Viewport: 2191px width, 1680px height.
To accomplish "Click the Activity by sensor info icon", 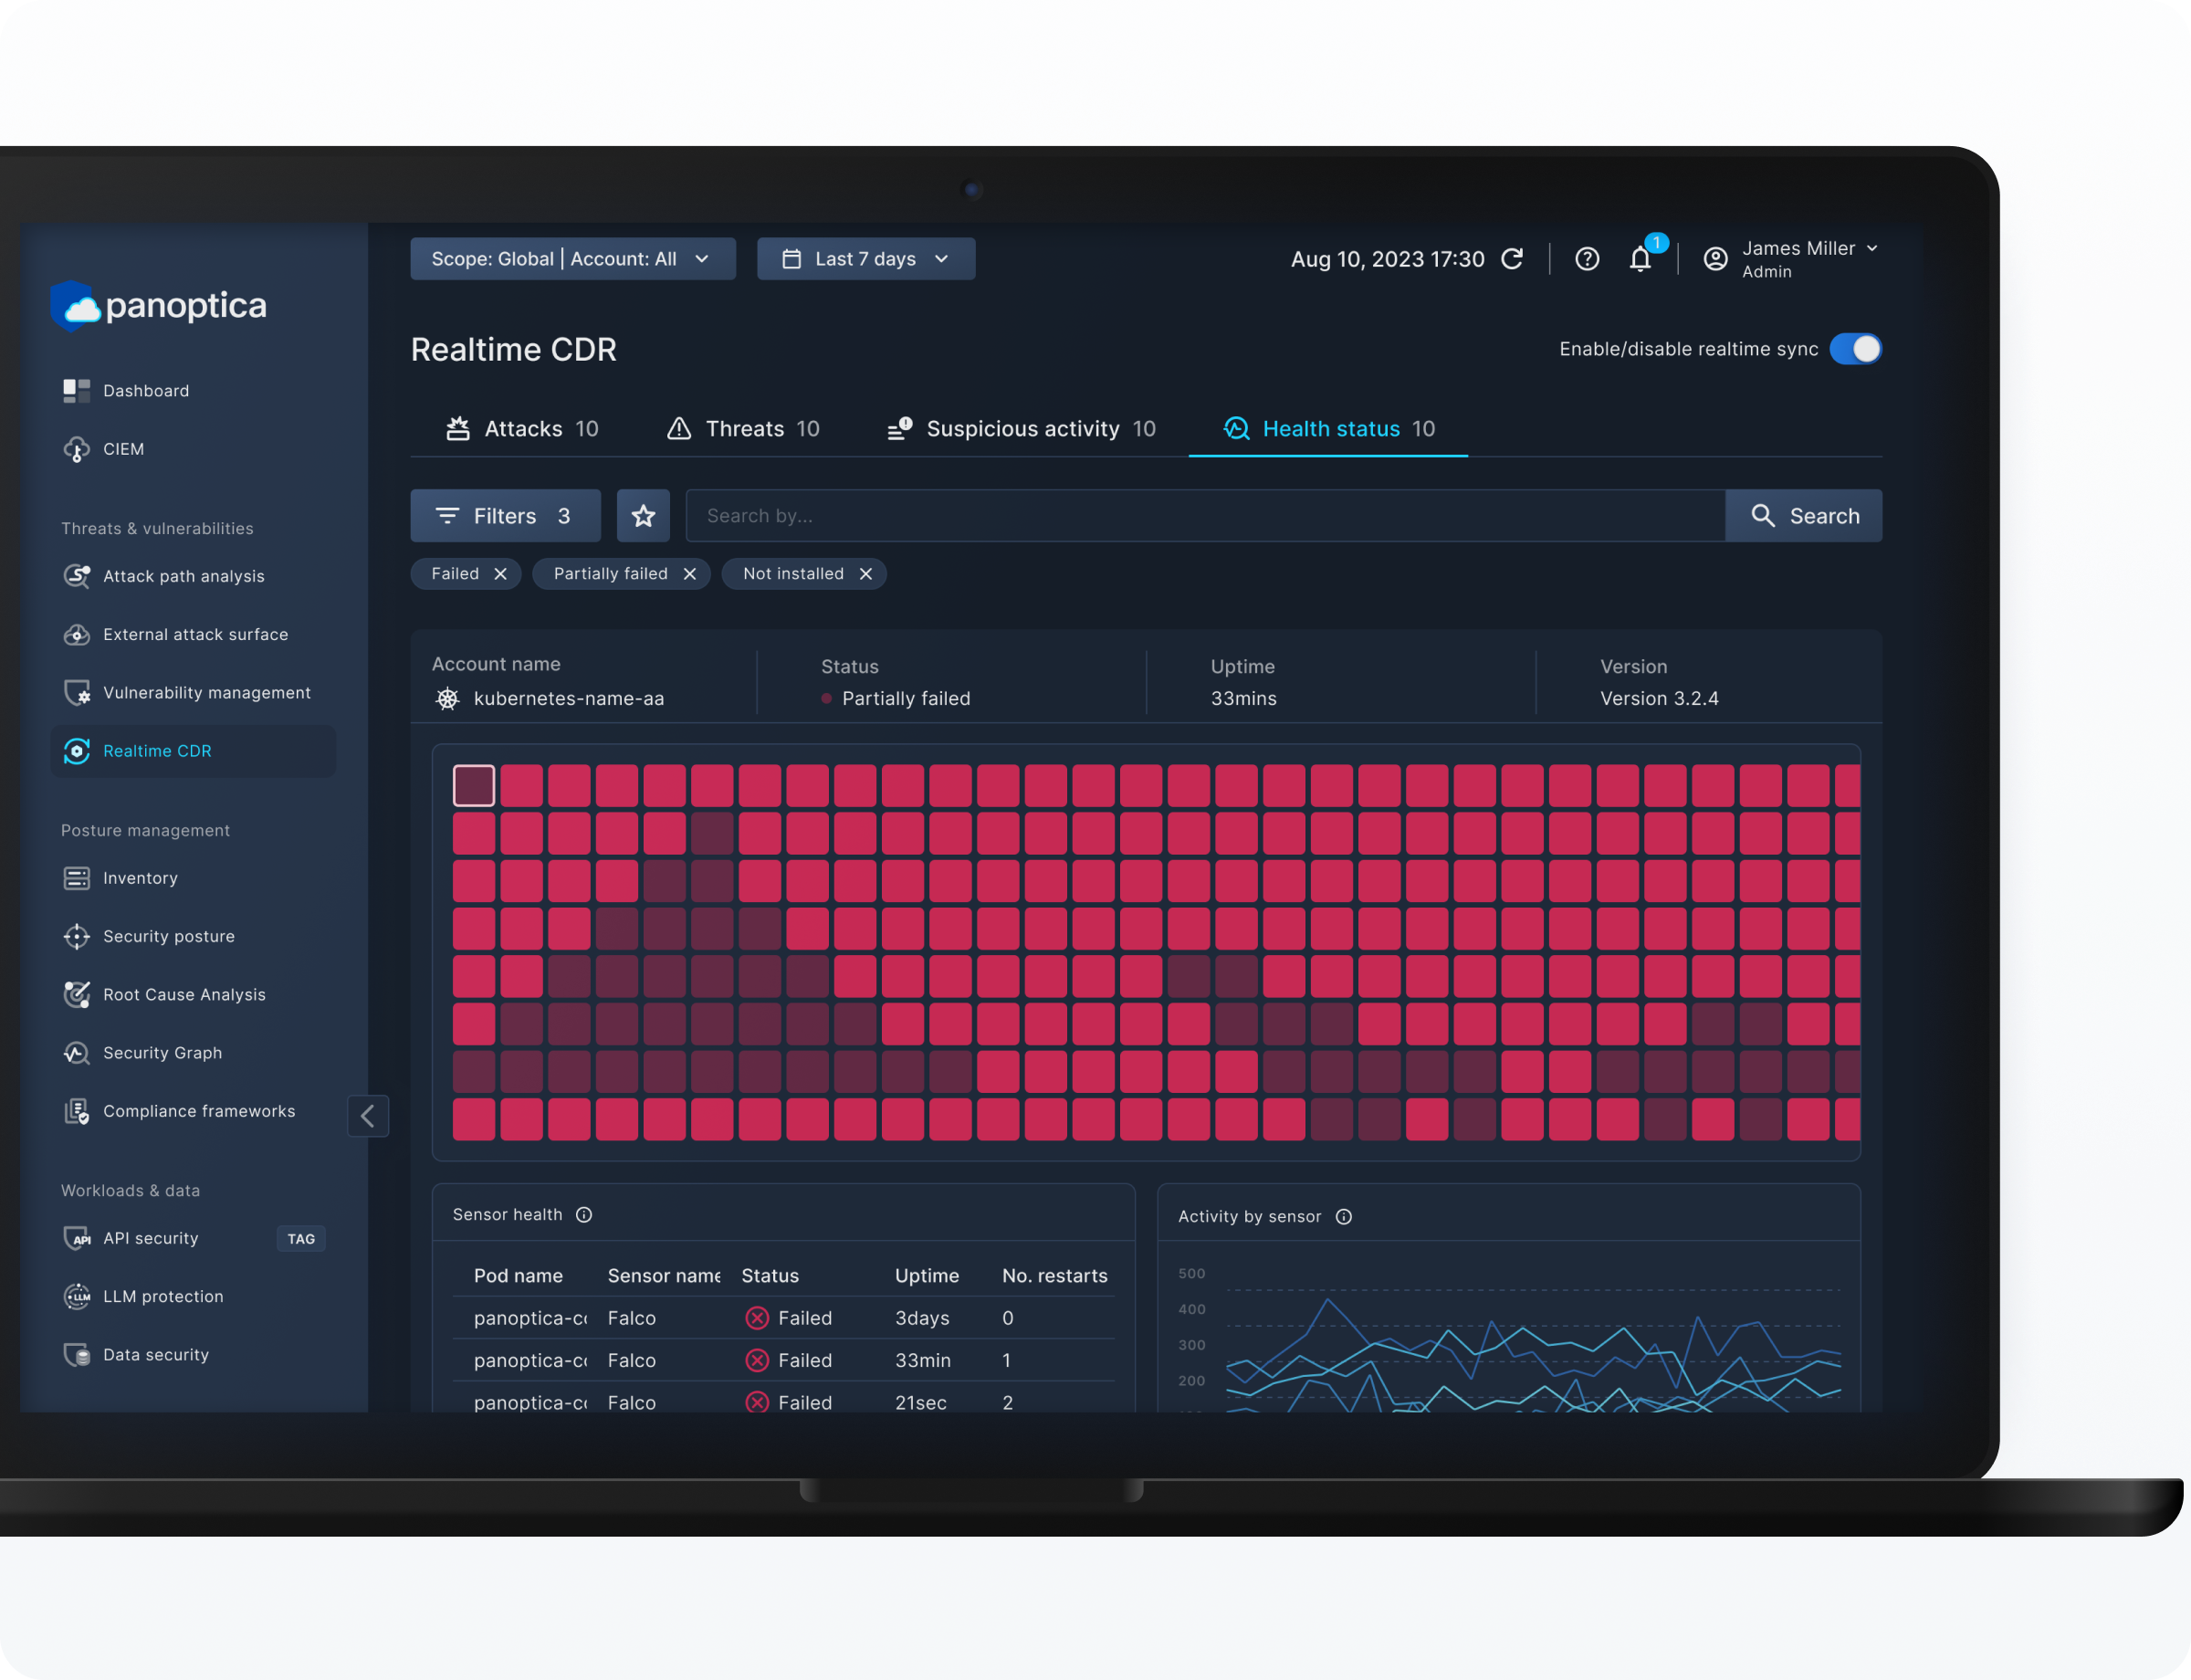I will coord(1344,1217).
